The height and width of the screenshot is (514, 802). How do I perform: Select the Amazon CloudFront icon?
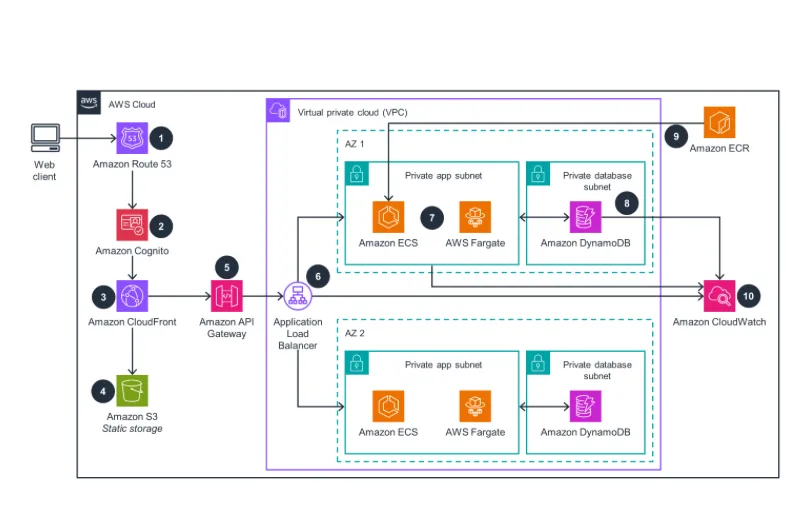(132, 296)
